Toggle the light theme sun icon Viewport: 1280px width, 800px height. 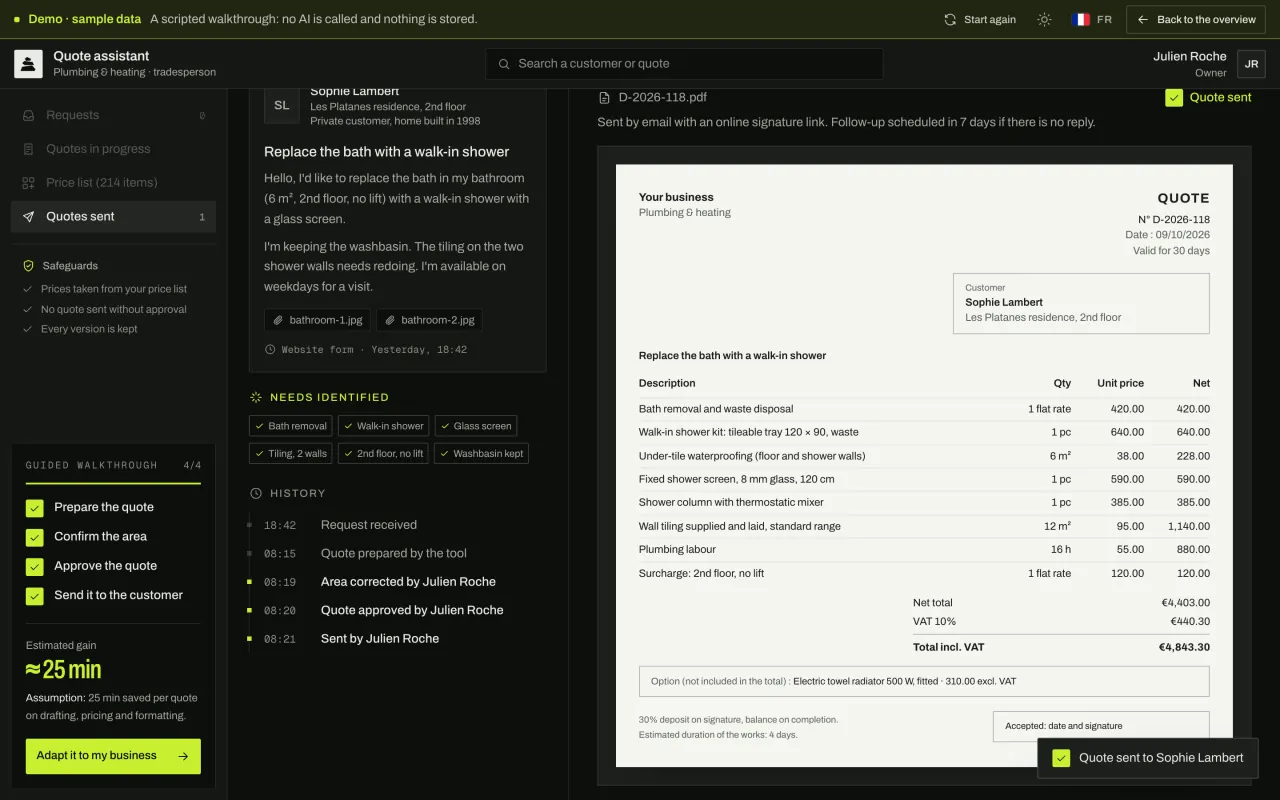(x=1044, y=19)
